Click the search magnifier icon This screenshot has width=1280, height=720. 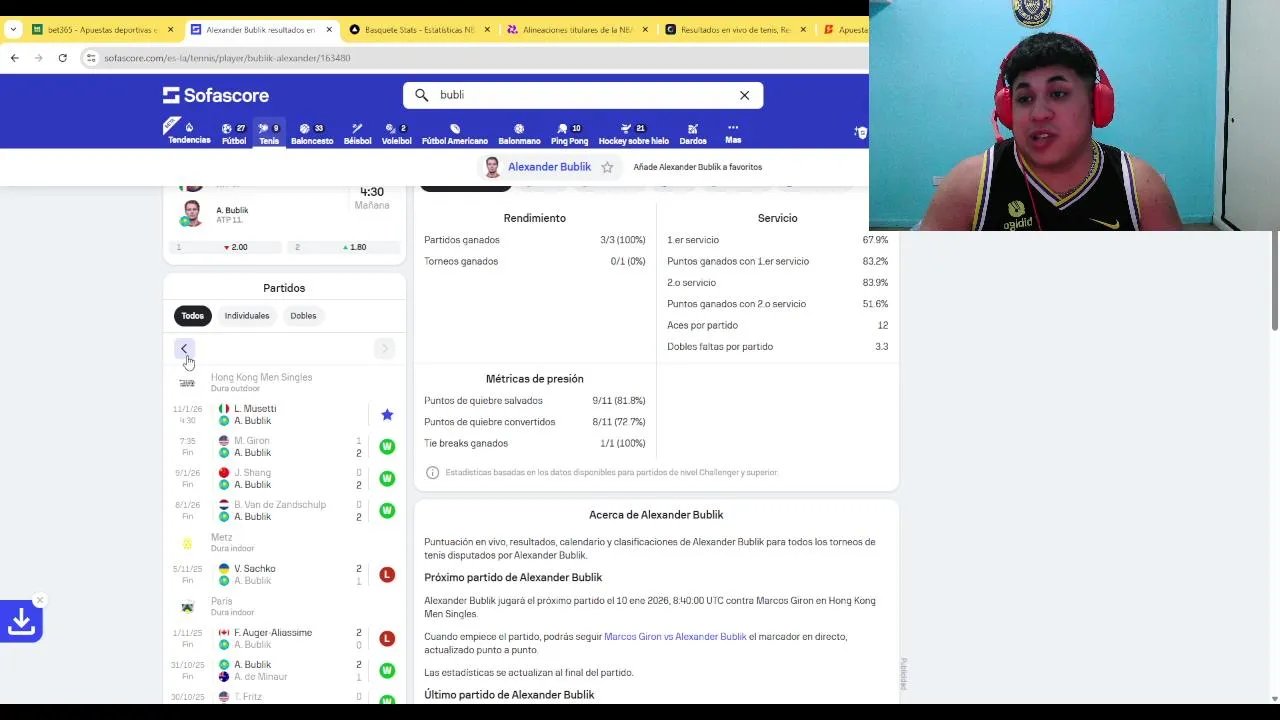pos(421,95)
